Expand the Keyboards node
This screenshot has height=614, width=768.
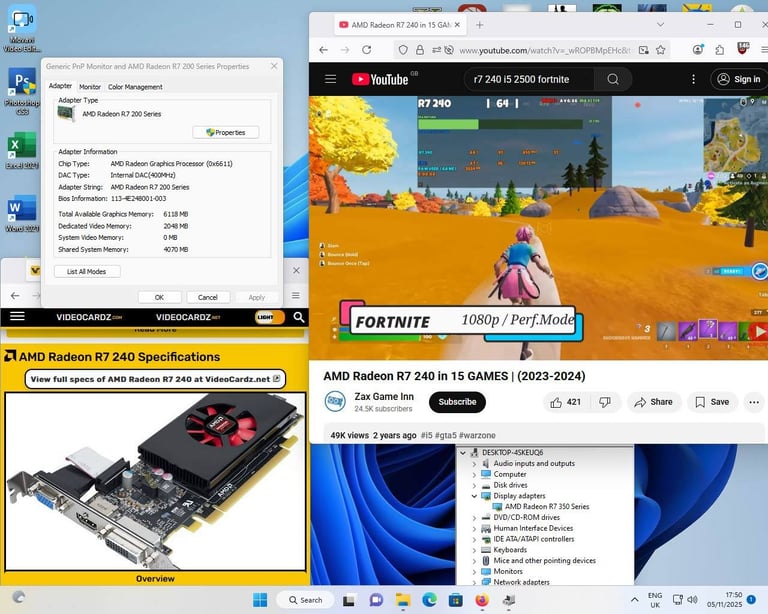[474, 550]
